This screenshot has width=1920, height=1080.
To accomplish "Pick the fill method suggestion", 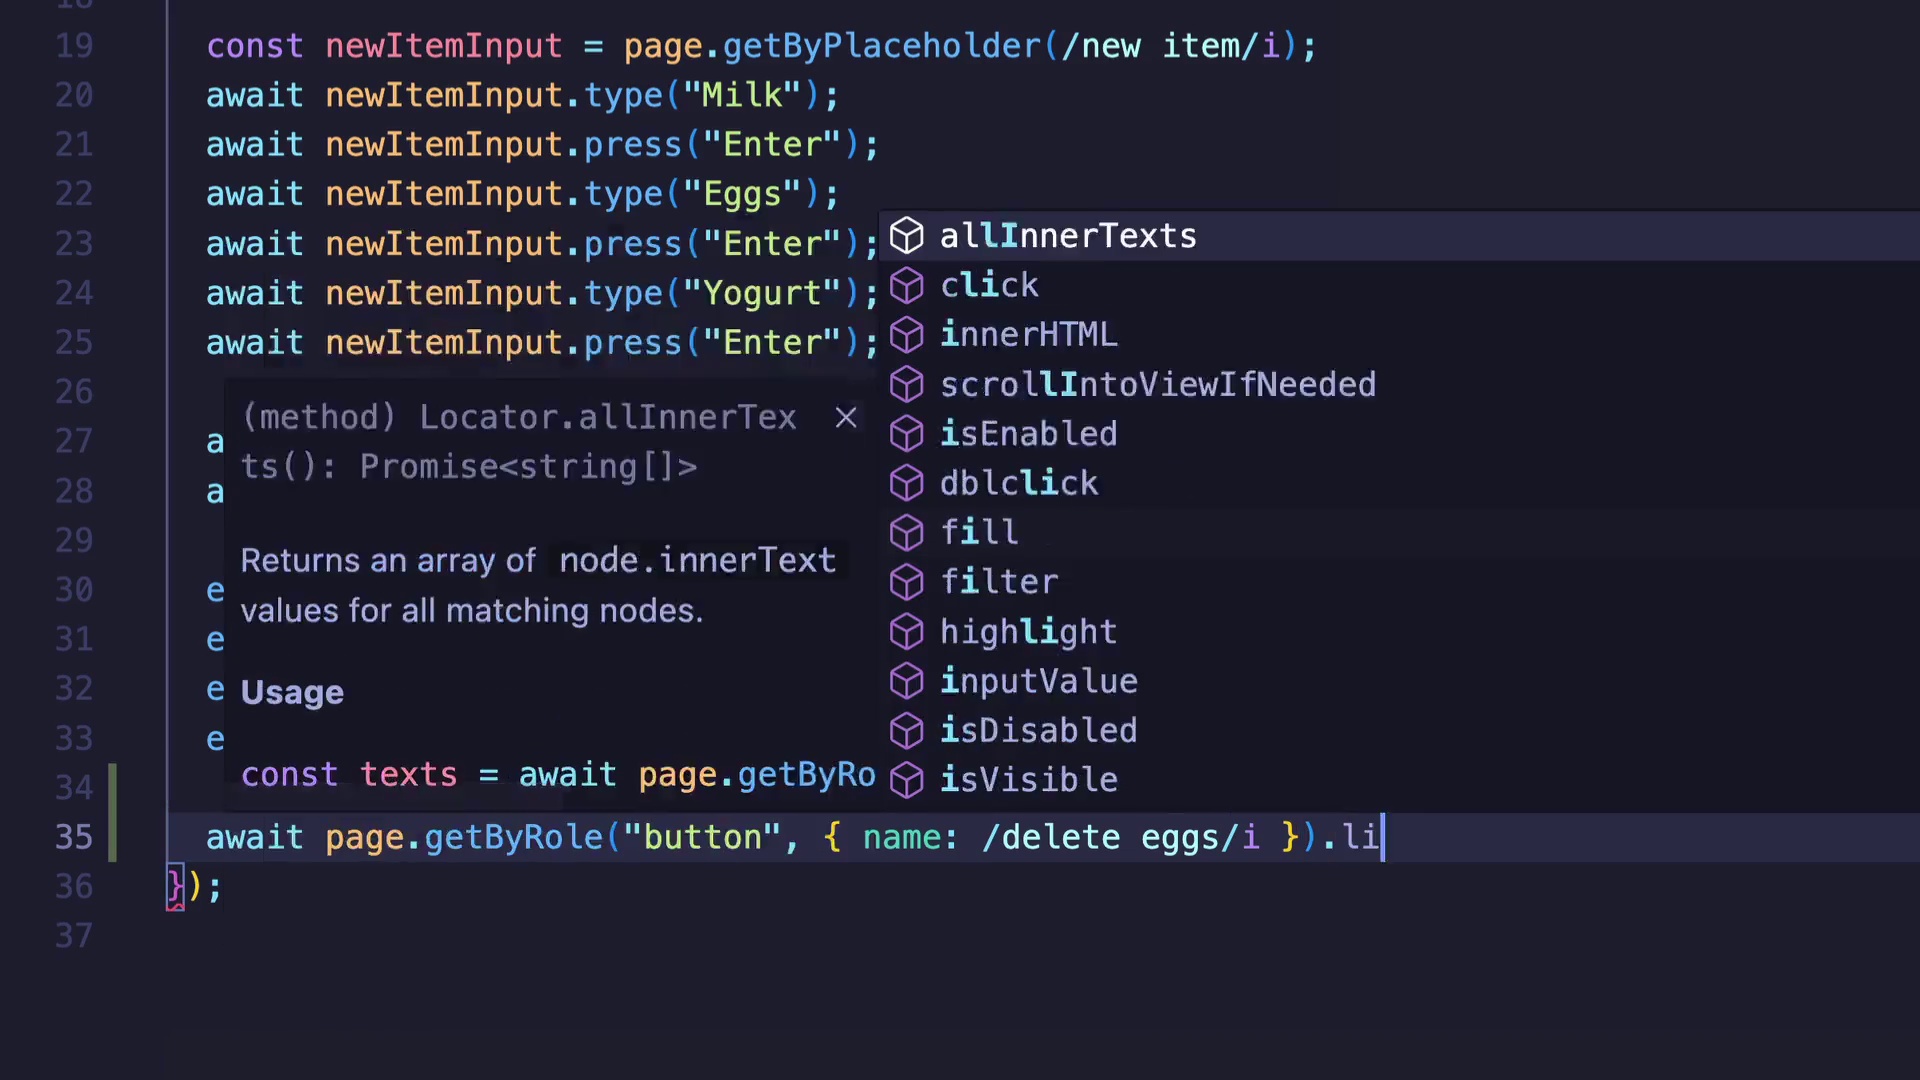I will (1399, 533).
